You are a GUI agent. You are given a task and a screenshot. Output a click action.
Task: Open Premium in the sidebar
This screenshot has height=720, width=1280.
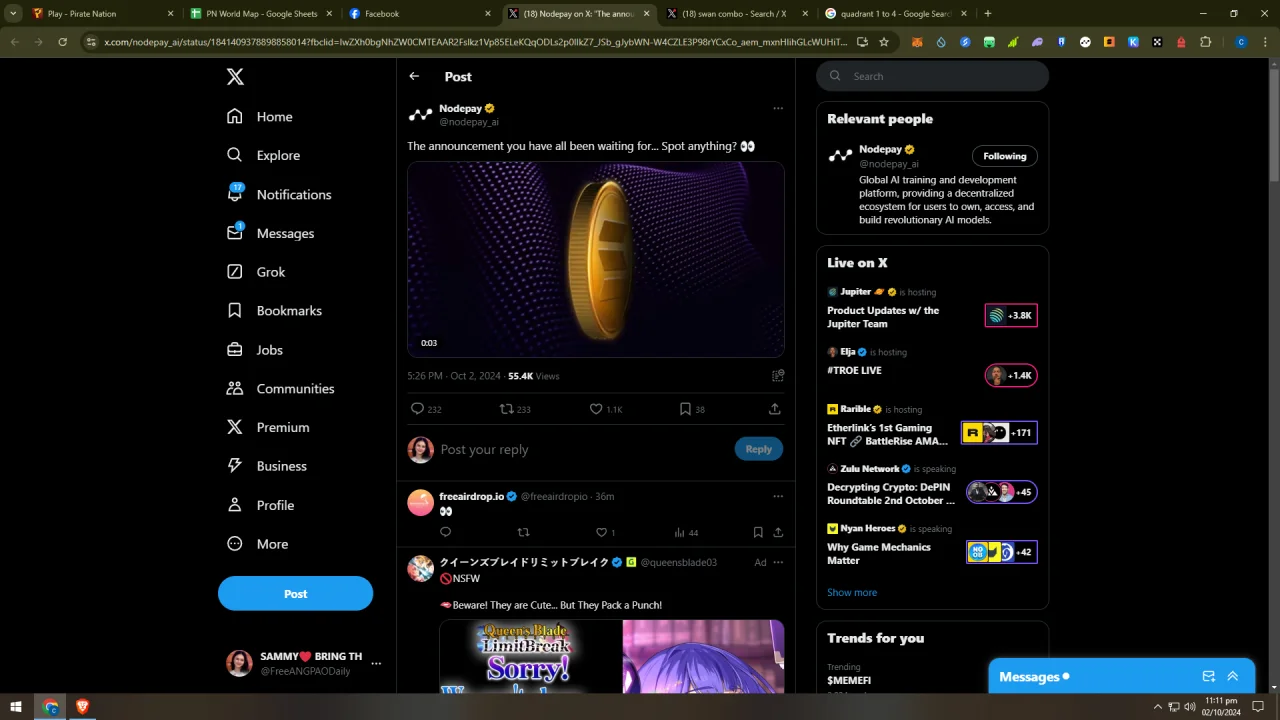pos(268,427)
